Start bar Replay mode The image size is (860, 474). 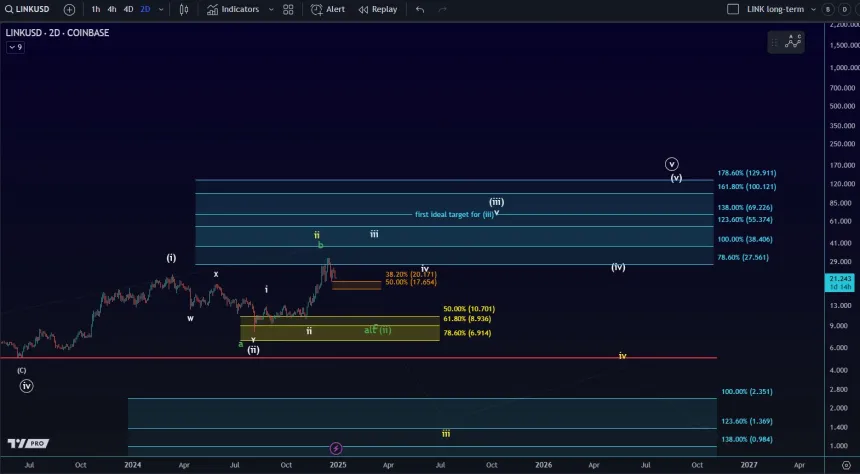377,9
